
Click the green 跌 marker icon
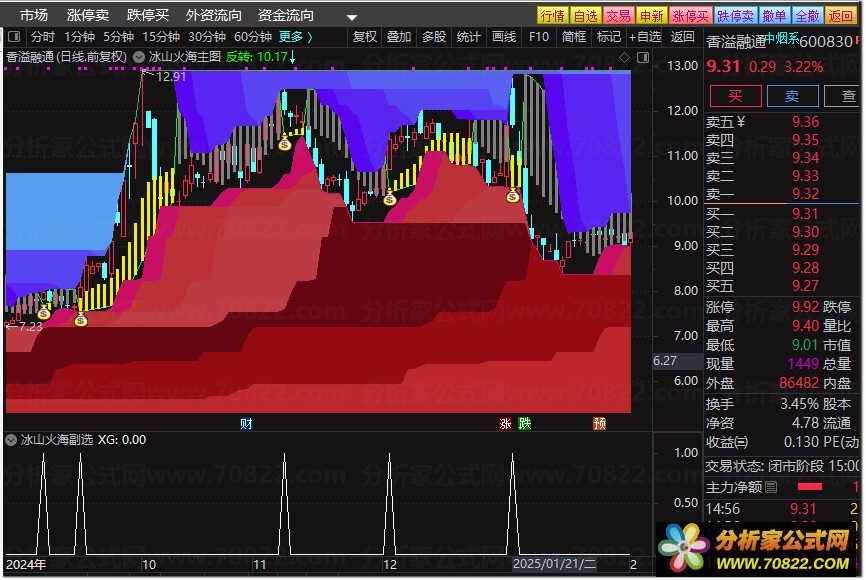click(x=524, y=424)
